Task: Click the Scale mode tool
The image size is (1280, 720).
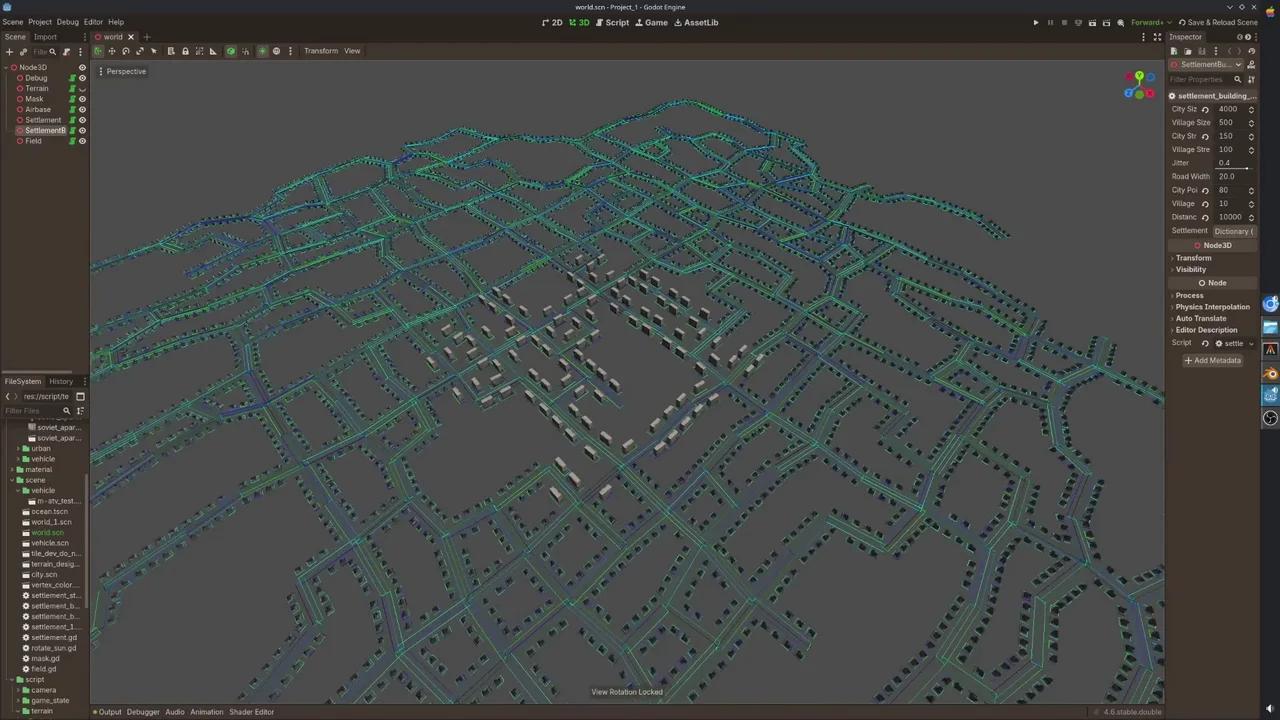Action: 139,51
